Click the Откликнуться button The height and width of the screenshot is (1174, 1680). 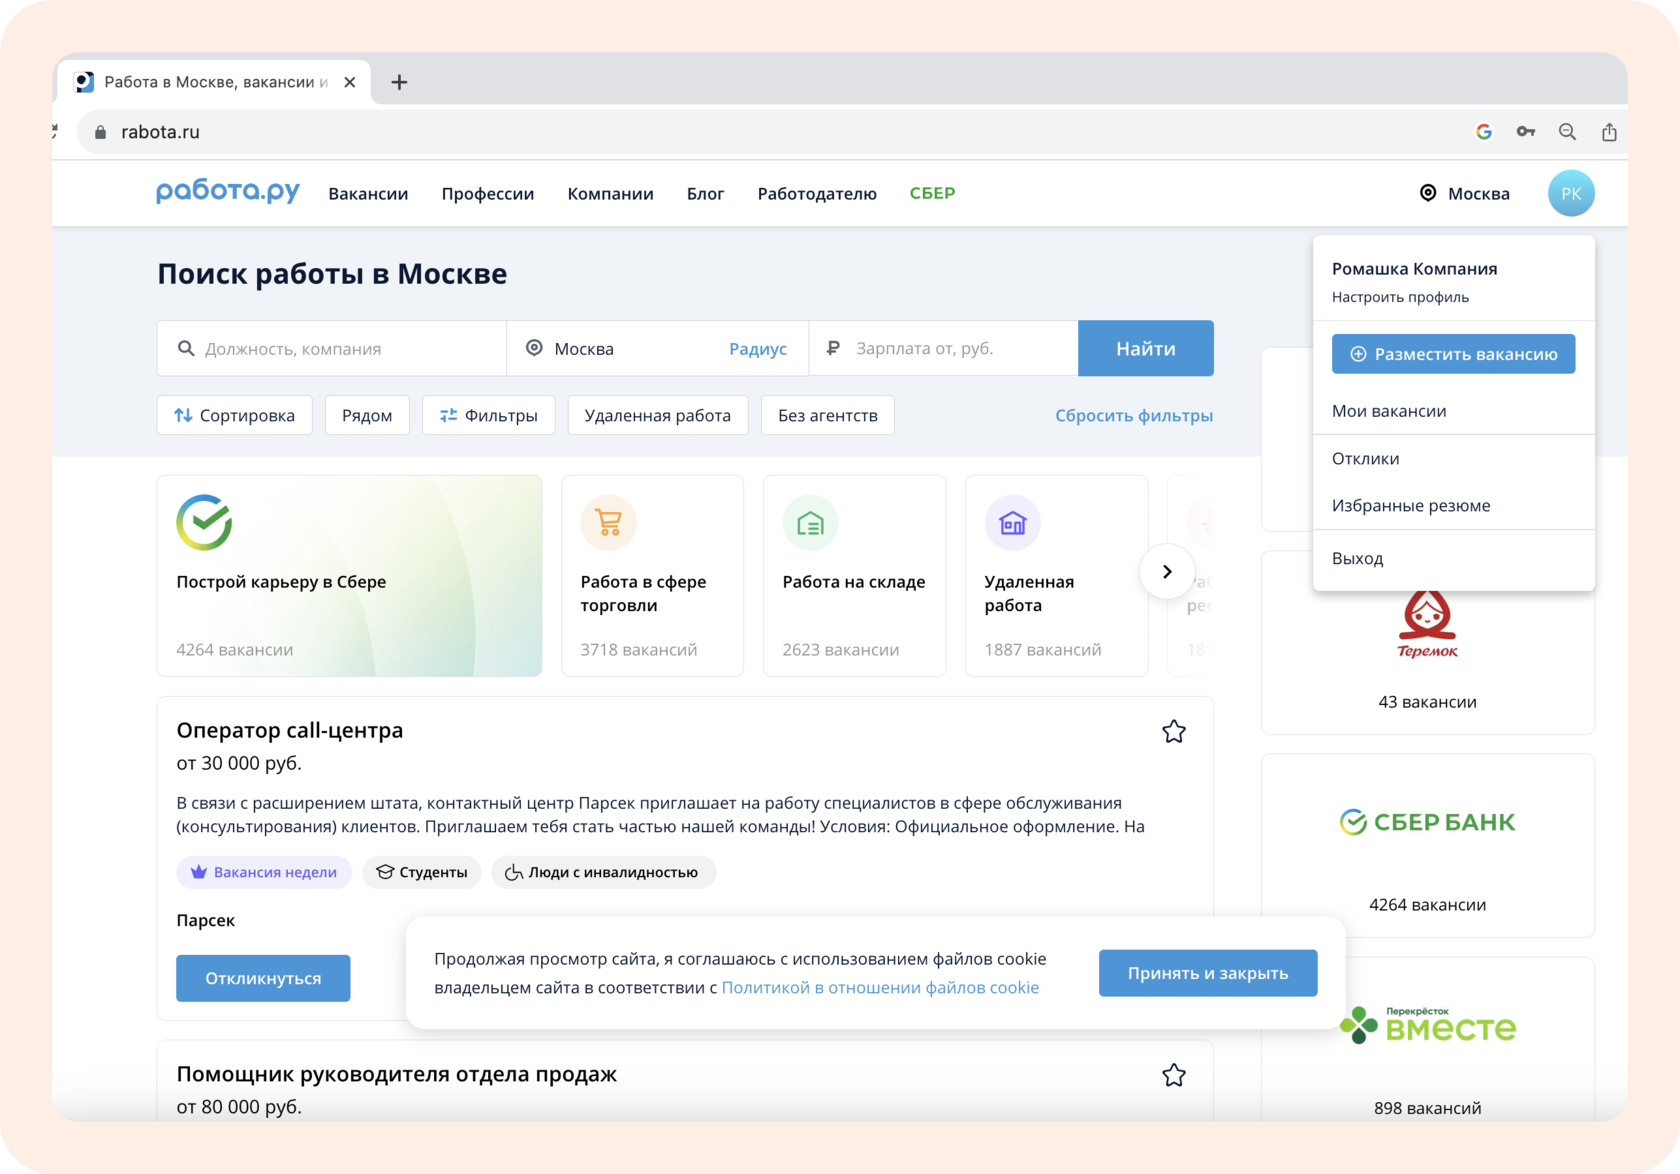point(263,978)
